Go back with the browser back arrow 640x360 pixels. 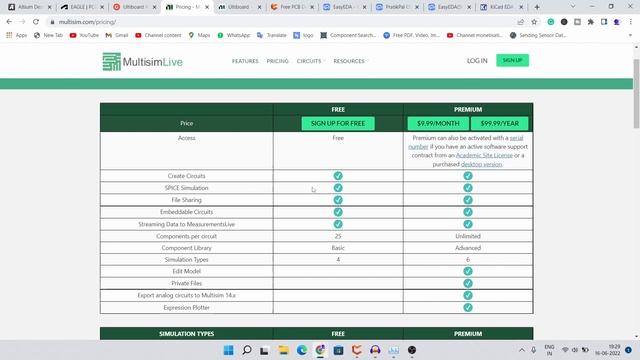9,22
